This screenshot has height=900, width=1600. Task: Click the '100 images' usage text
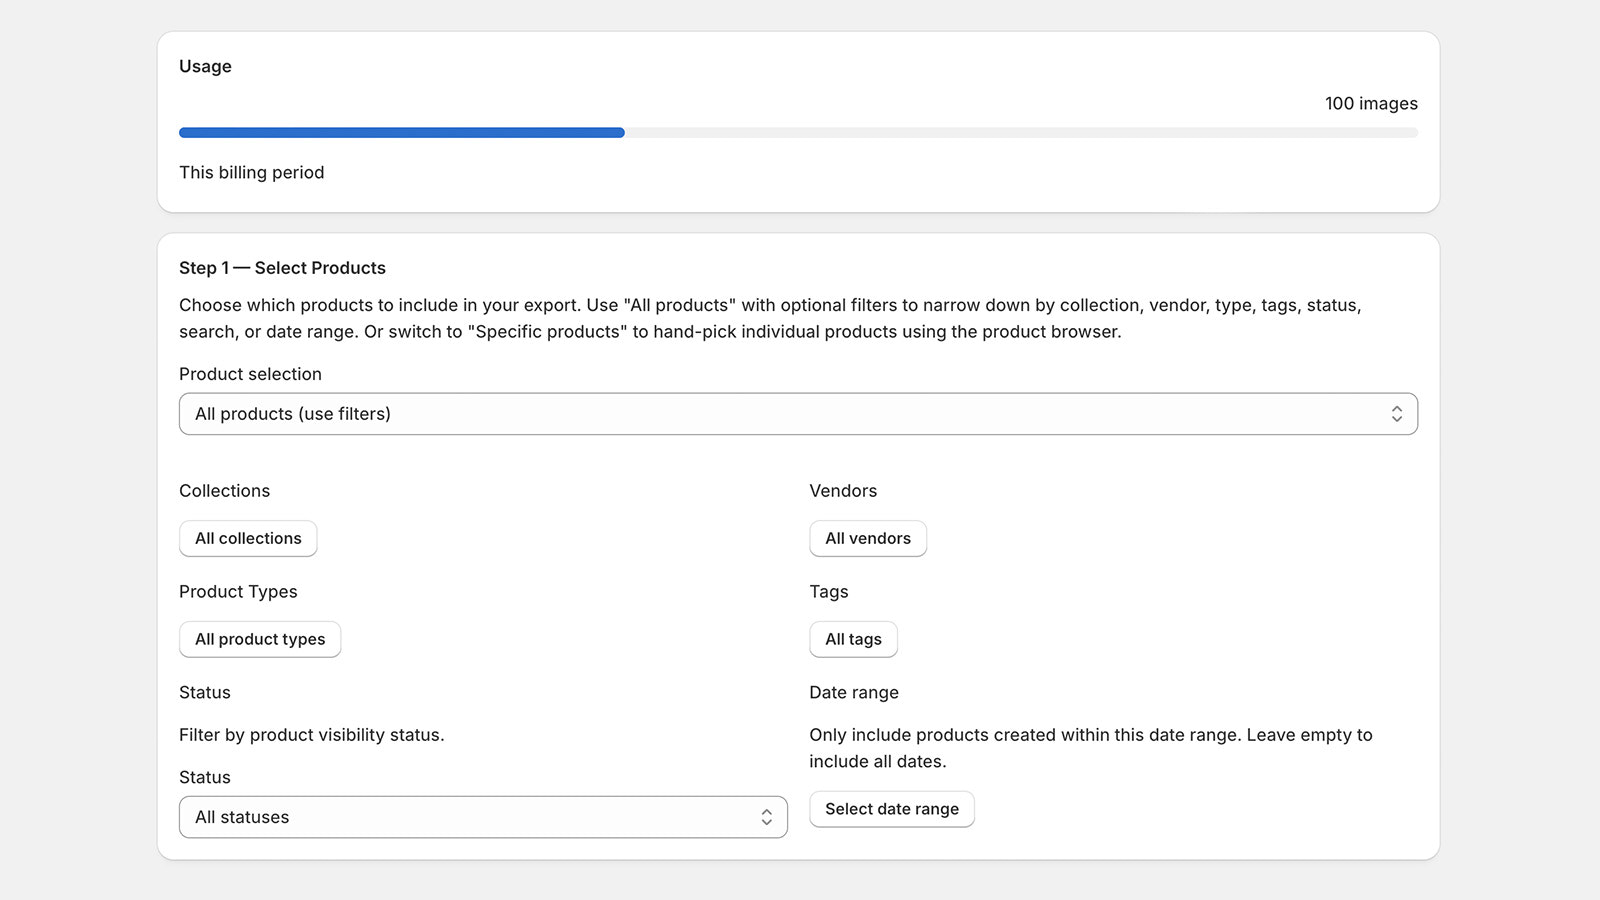1371,103
